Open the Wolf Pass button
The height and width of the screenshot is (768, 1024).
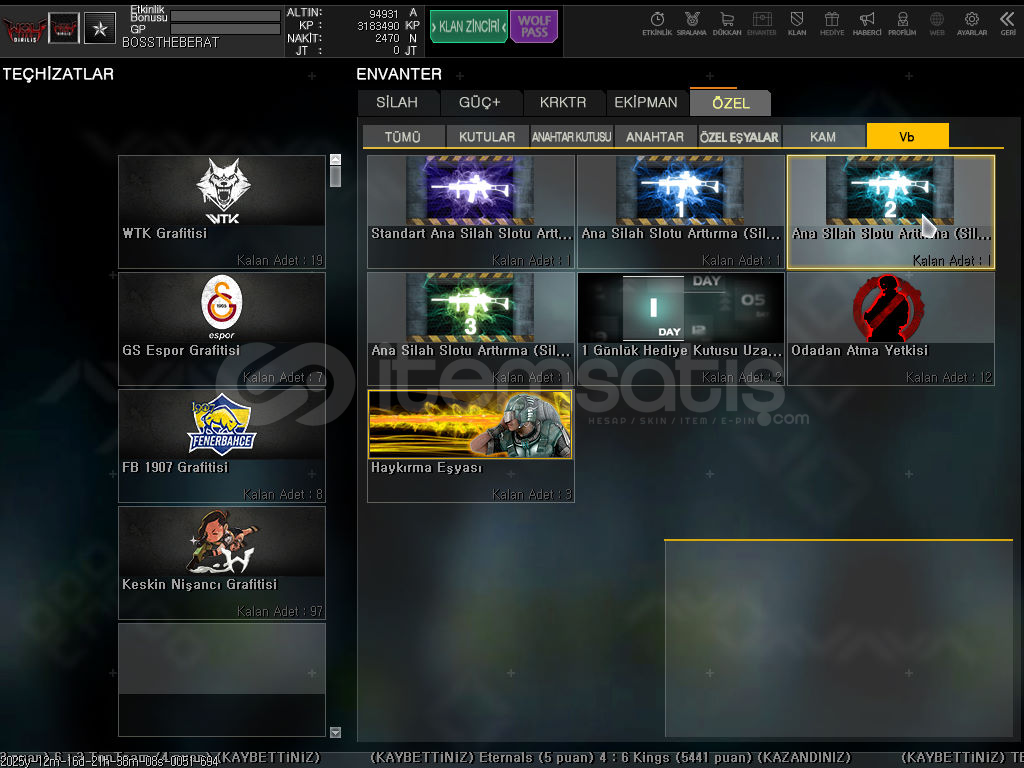point(534,27)
